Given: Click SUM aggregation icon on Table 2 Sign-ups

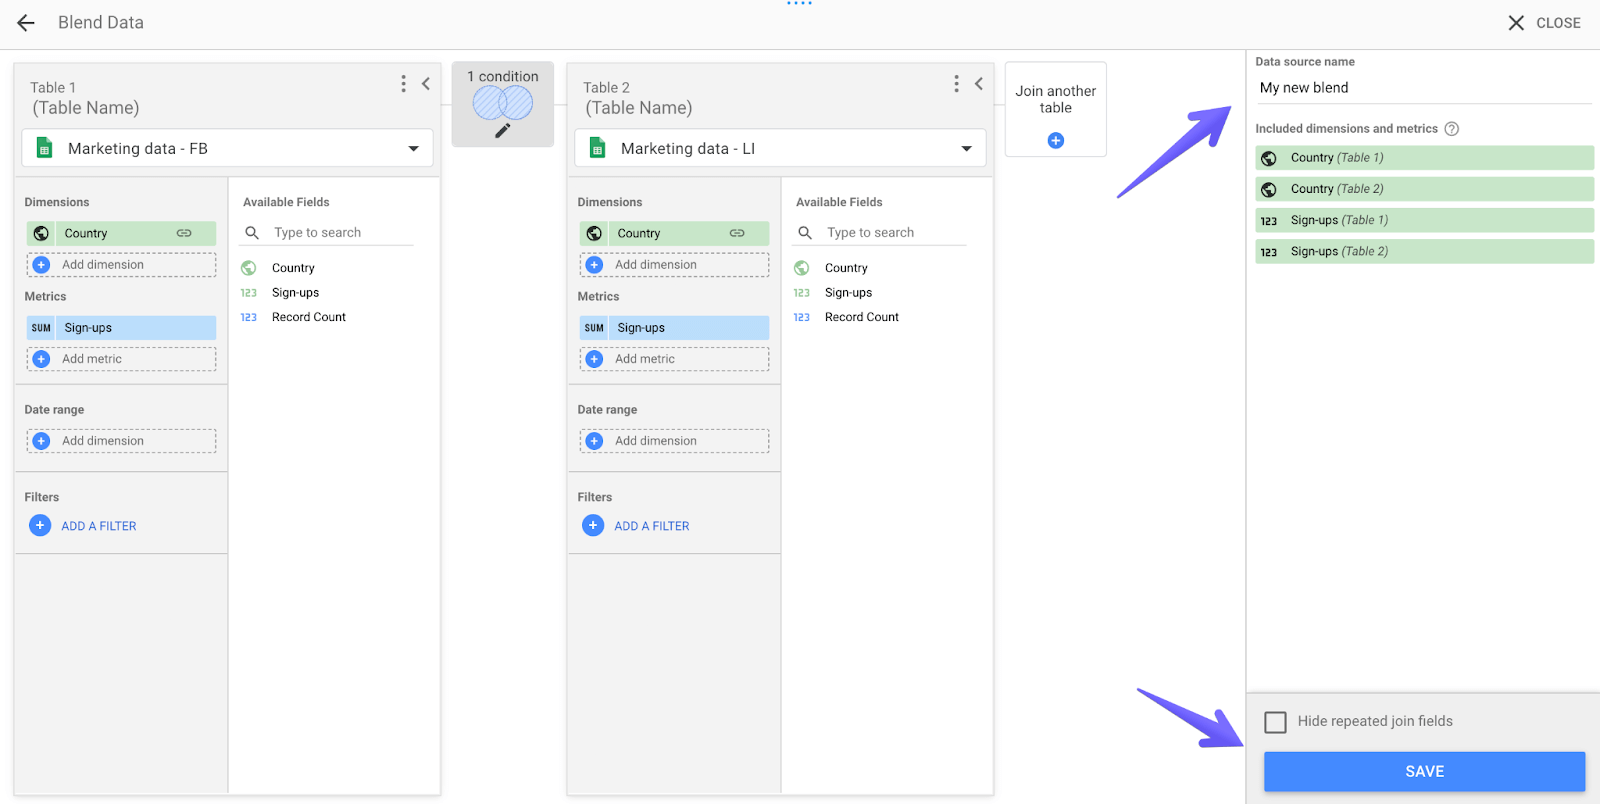Looking at the screenshot, I should [x=594, y=328].
